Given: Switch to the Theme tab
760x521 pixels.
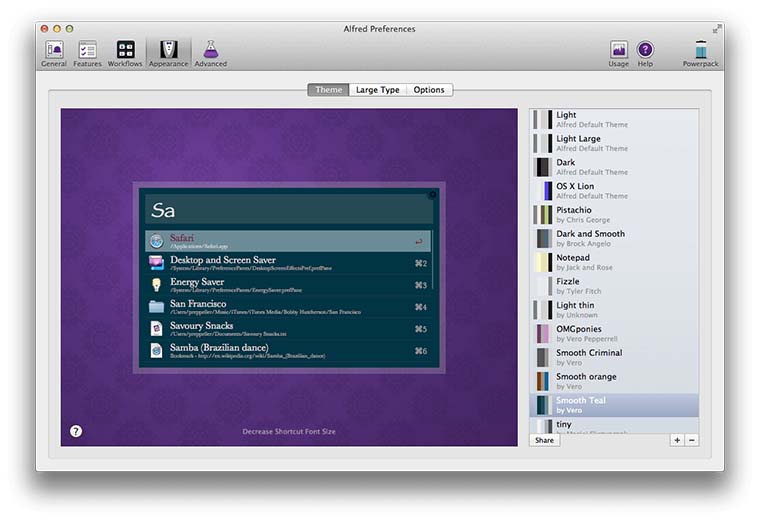Looking at the screenshot, I should point(329,90).
